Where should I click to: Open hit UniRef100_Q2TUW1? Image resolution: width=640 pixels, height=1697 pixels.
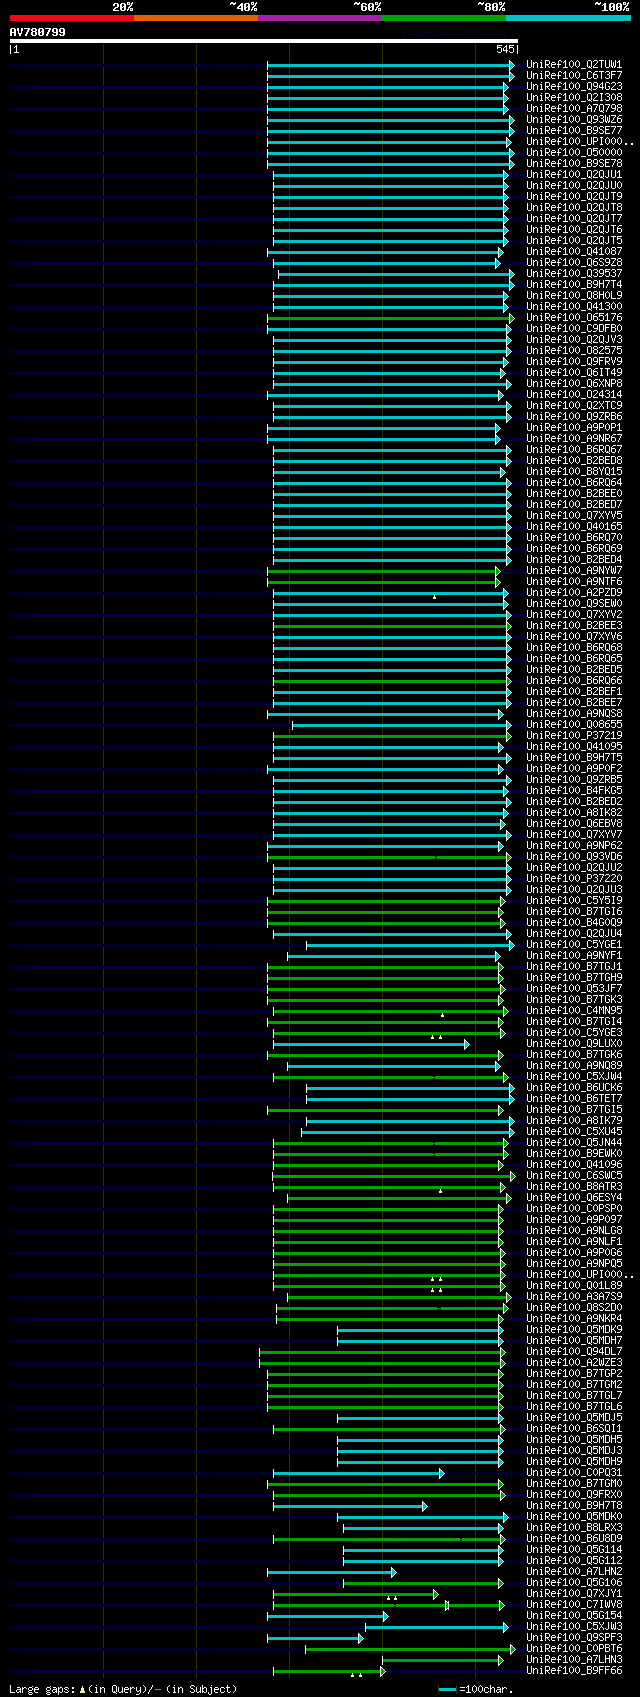click(574, 64)
